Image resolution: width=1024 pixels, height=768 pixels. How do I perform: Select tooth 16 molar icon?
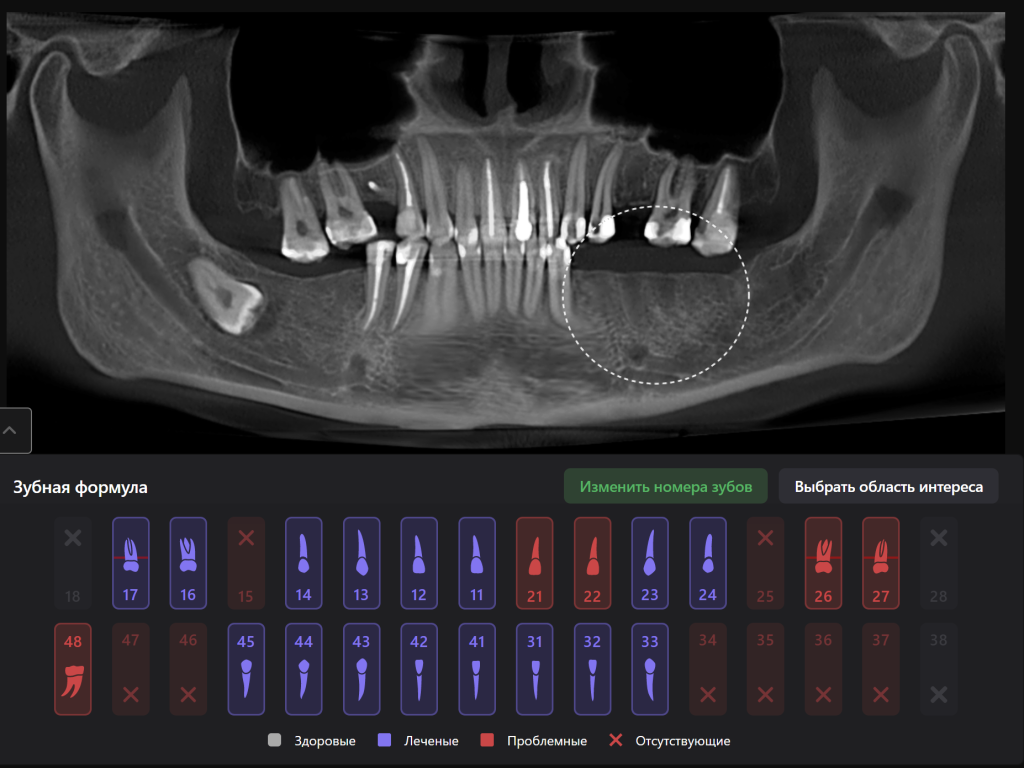[188, 563]
